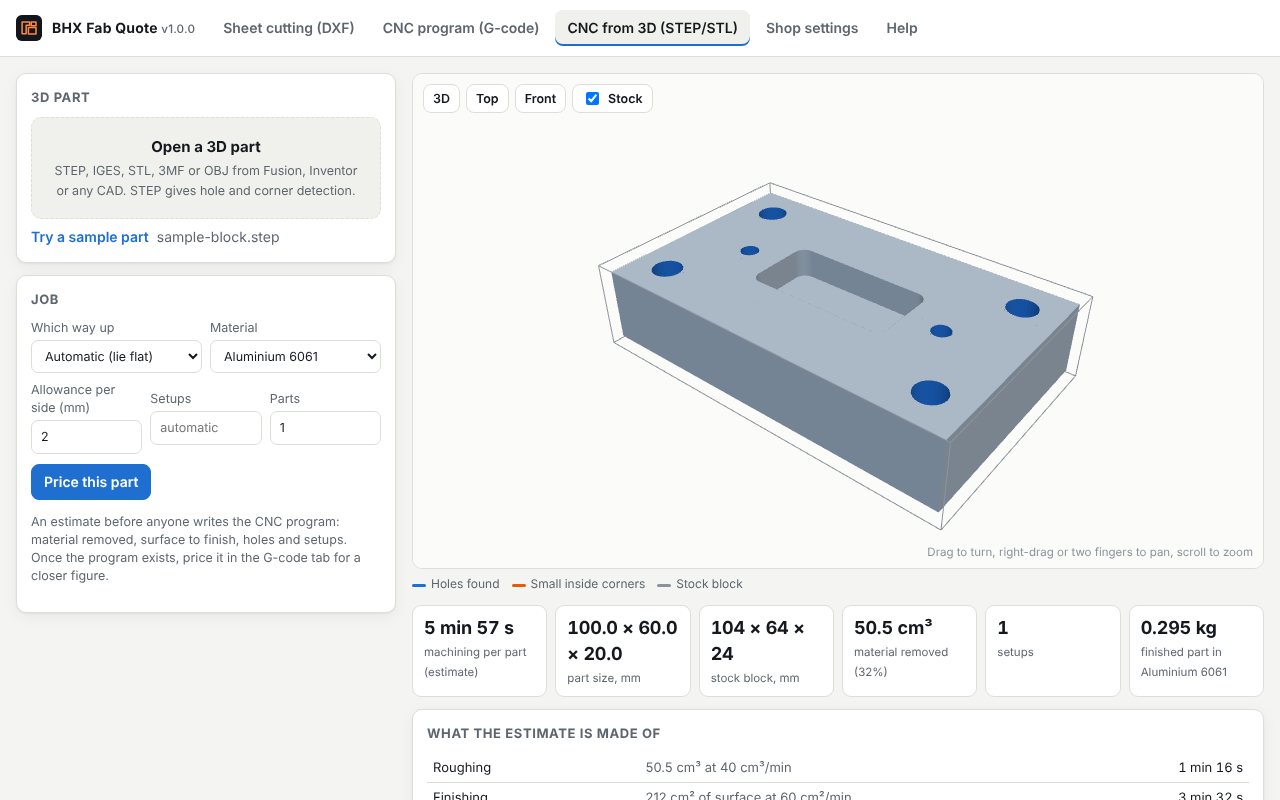Viewport: 1280px width, 800px height.
Task: Click the Open a 3D part drop zone
Action: [206, 168]
